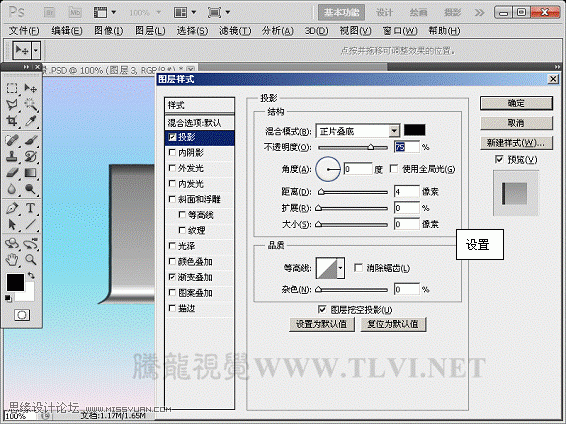Select the Gradient tool
Image resolution: width=566 pixels, height=424 pixels.
30,173
